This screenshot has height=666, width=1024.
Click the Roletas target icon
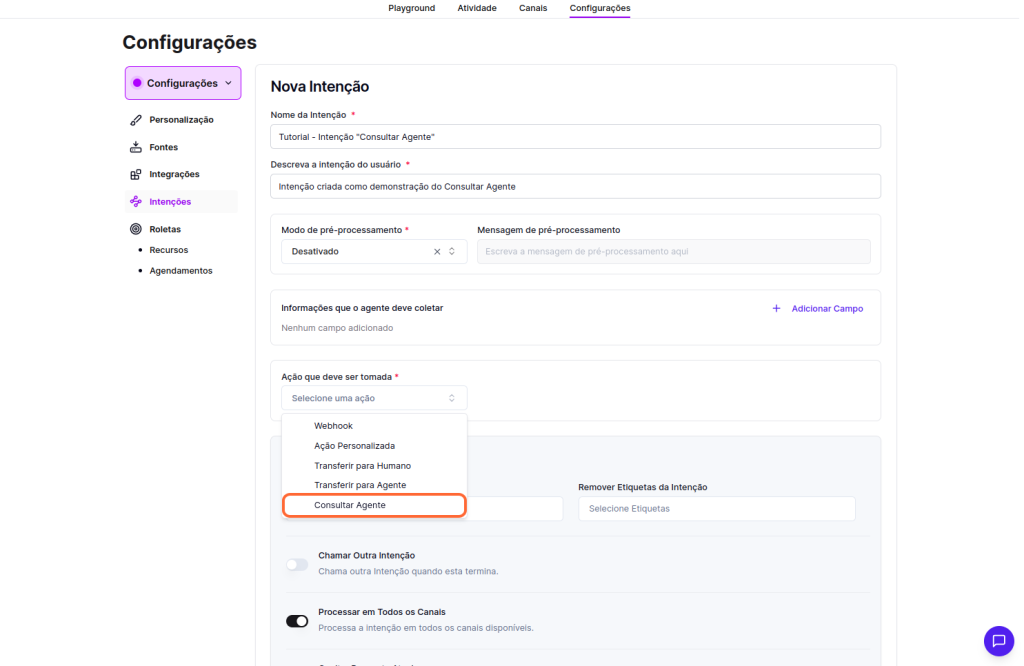[136, 229]
